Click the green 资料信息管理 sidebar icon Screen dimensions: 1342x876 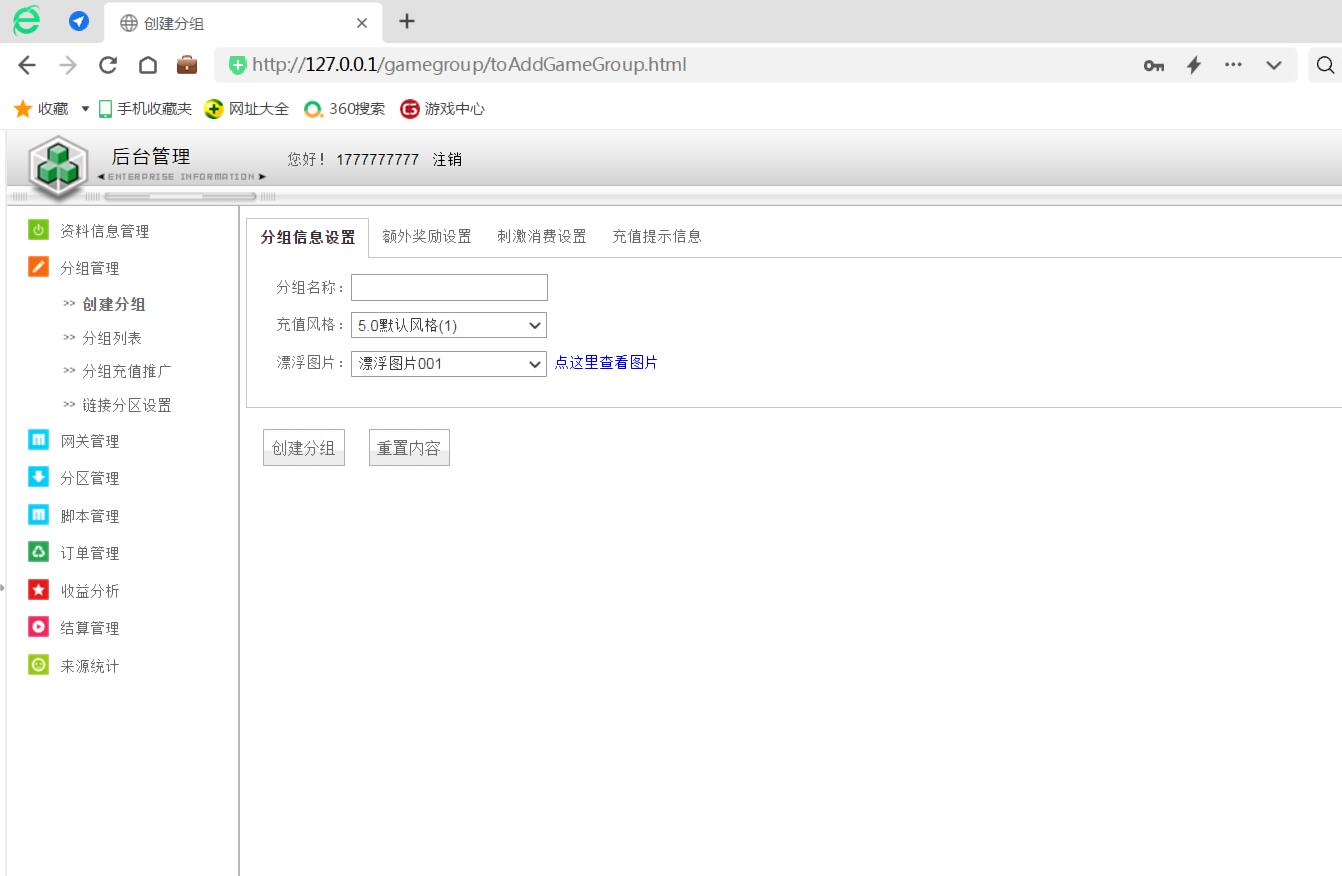[x=38, y=230]
